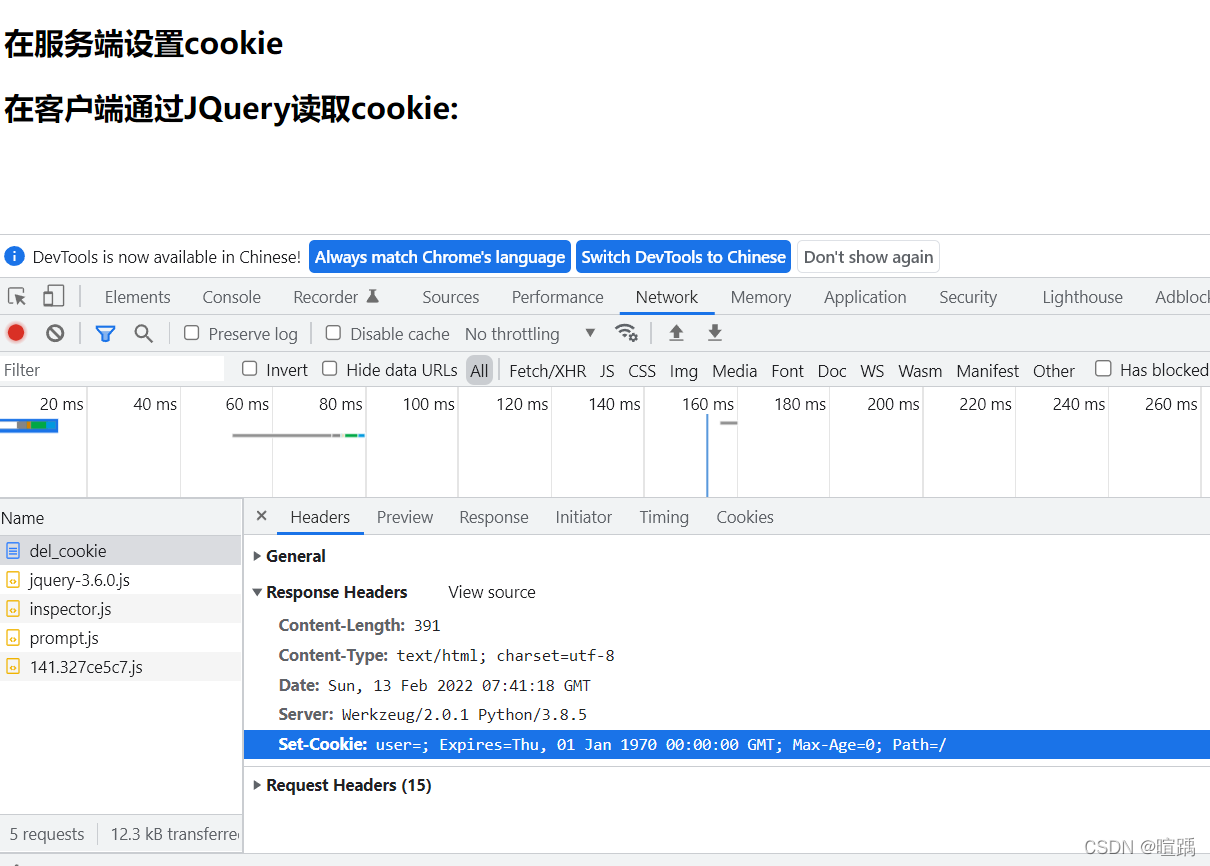Check Hide data URLs
1210x866 pixels.
(330, 368)
